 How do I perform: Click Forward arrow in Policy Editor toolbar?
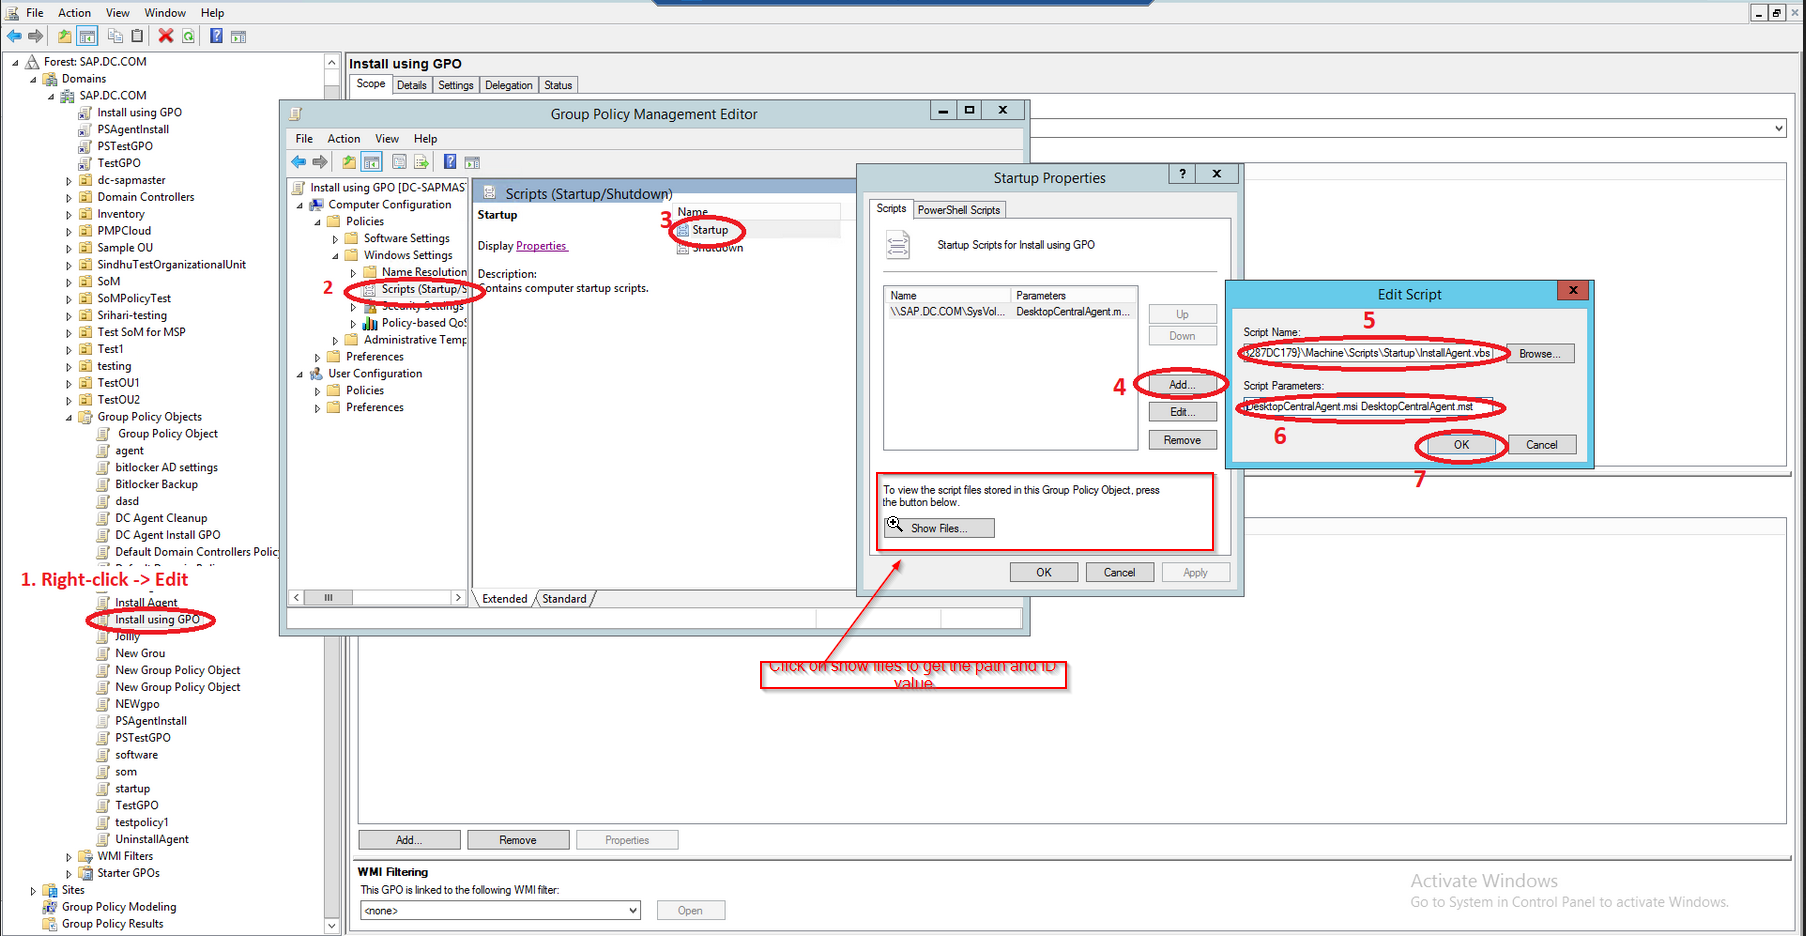click(x=320, y=162)
